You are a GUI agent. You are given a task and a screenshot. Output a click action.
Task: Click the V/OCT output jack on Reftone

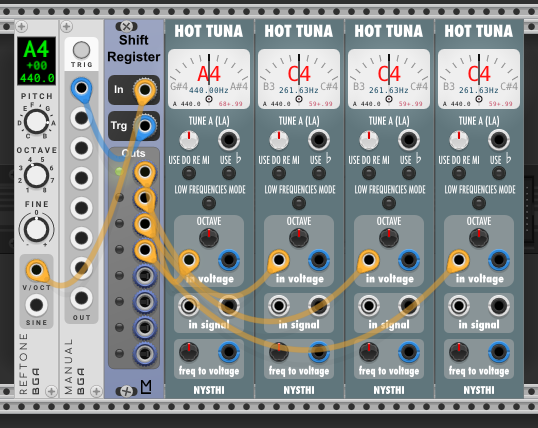coord(36,270)
